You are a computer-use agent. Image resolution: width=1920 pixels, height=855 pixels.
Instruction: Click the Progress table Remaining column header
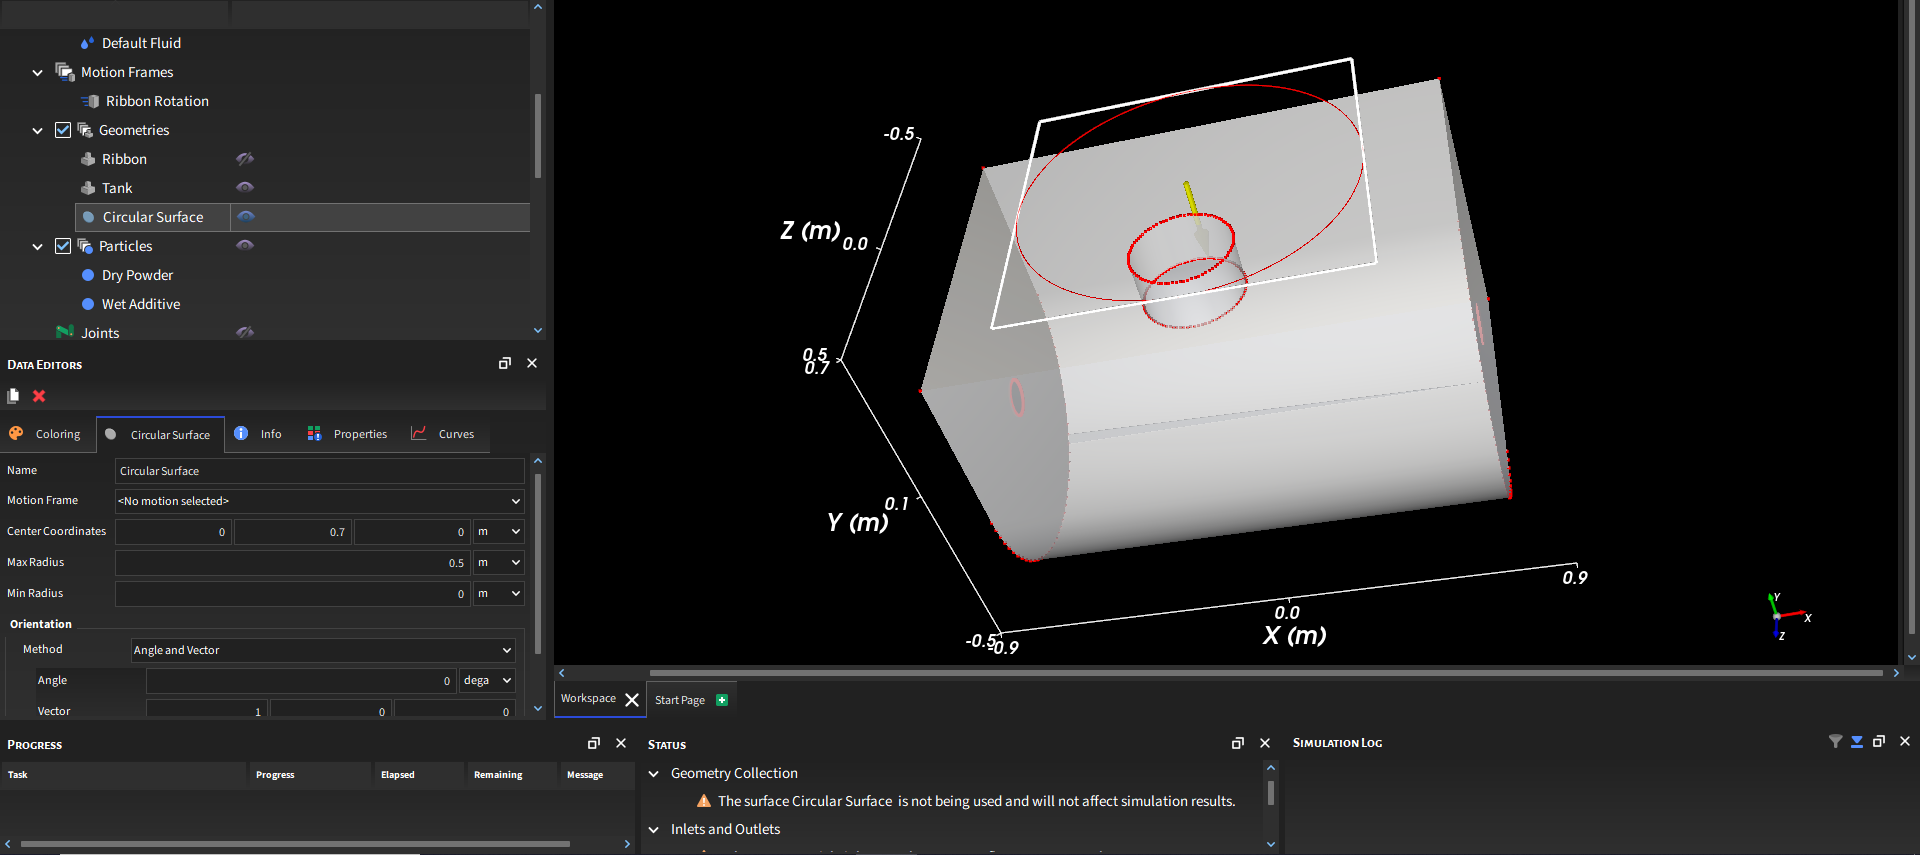click(x=511, y=775)
